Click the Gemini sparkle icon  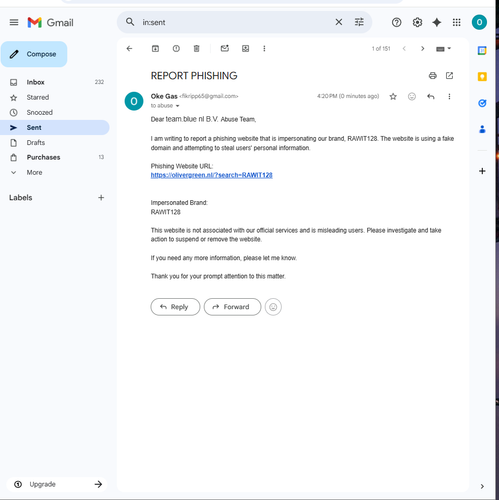[437, 22]
